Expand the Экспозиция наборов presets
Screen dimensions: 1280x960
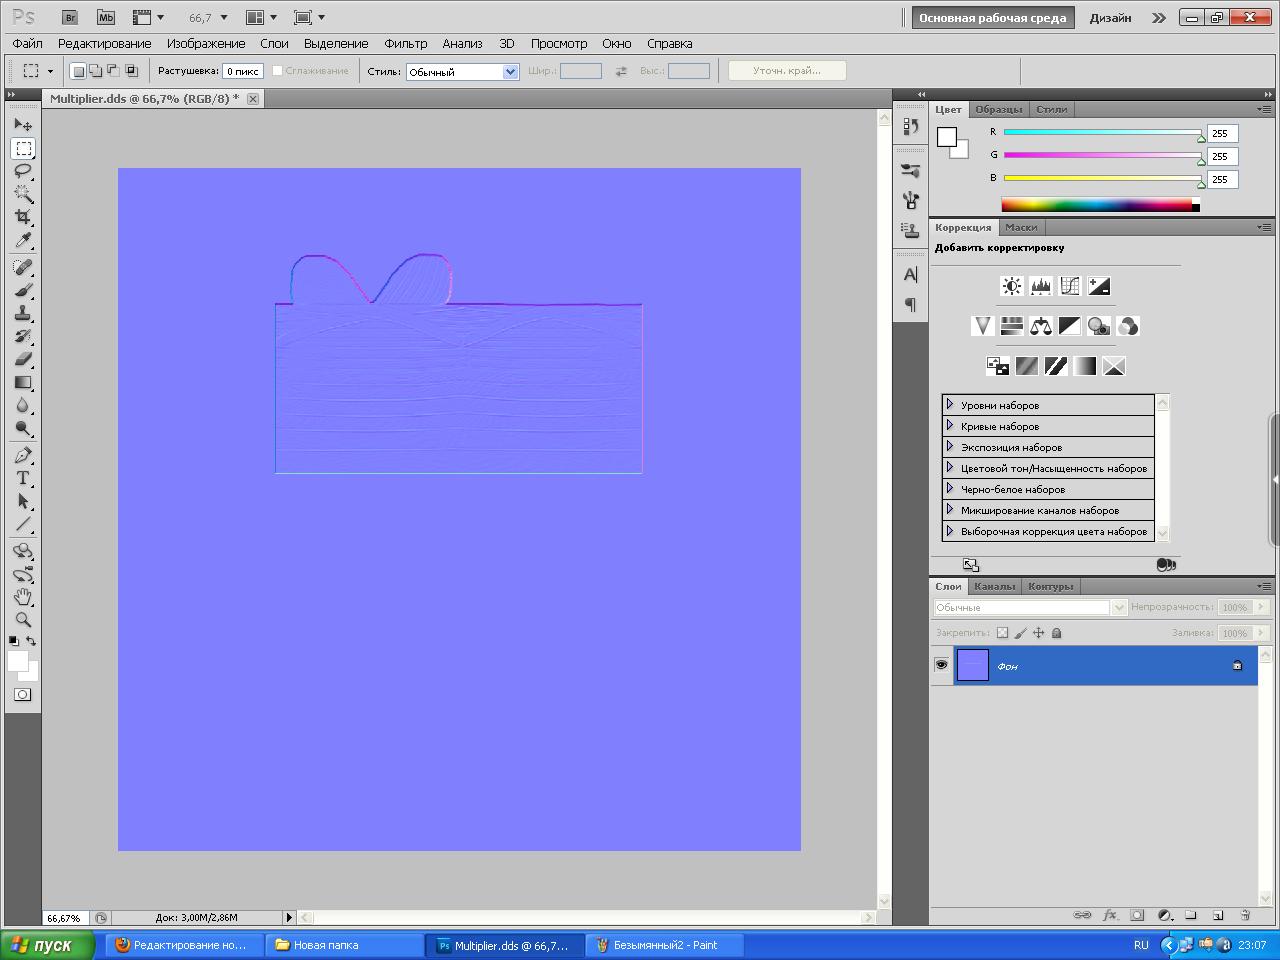[x=950, y=447]
